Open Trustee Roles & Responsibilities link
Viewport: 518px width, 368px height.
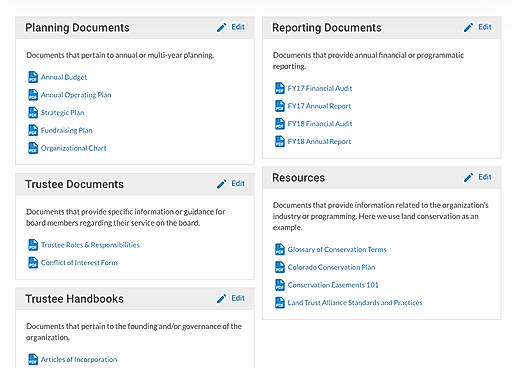[x=90, y=245]
